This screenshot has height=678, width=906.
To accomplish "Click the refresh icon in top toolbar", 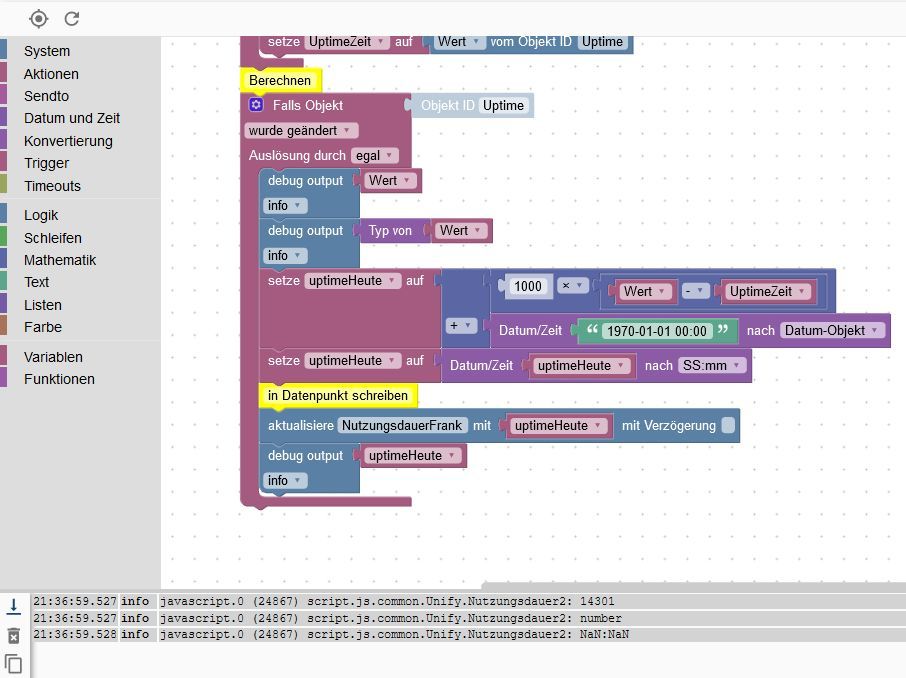I will point(72,19).
